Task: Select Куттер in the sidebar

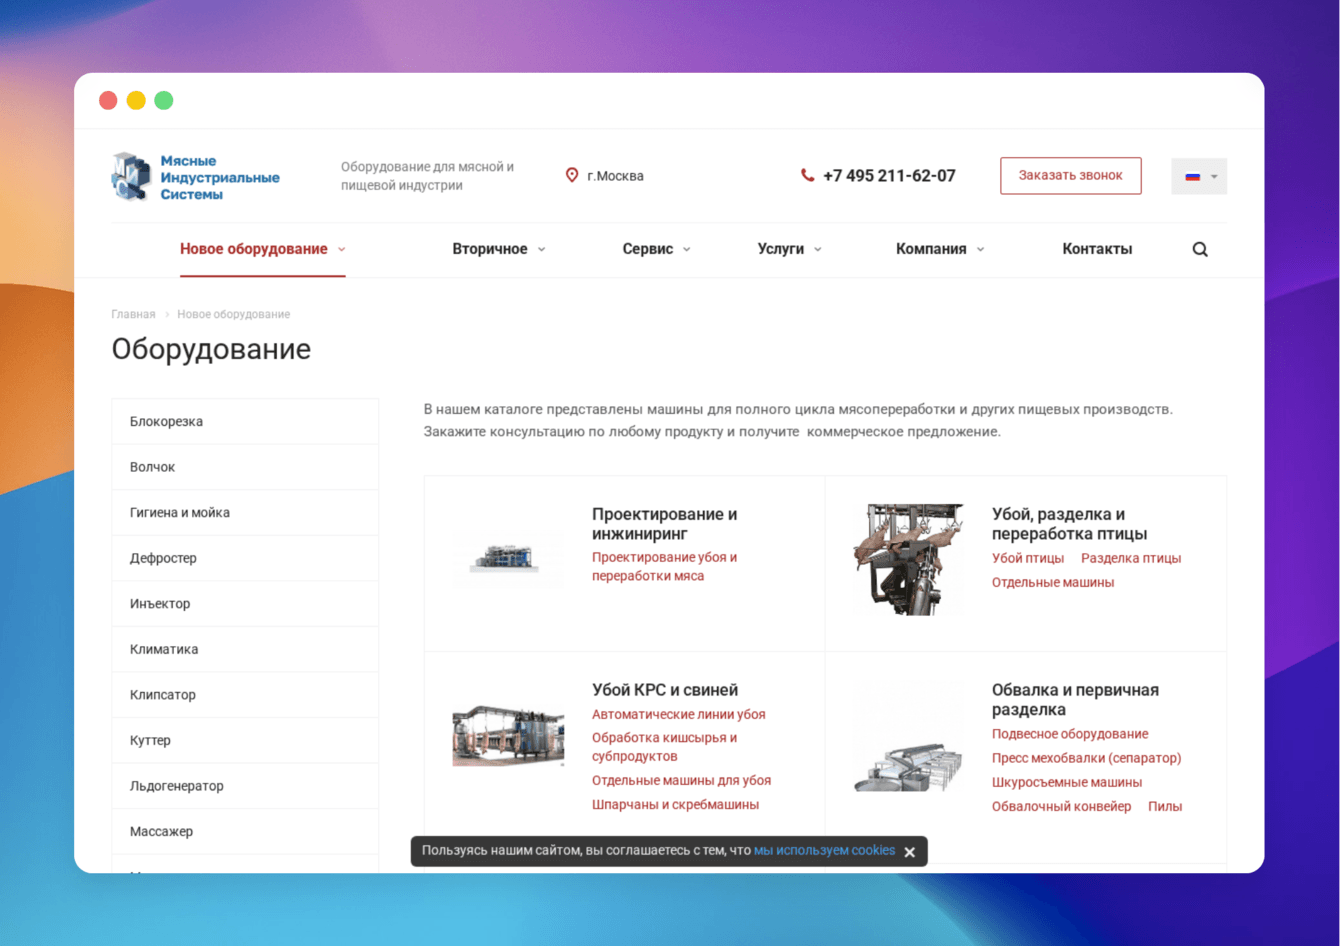Action: point(245,740)
